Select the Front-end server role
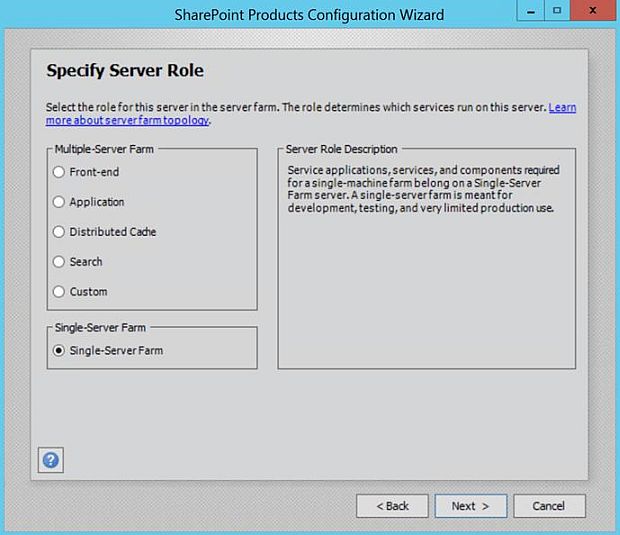This screenshot has height=535, width=620. point(86,172)
